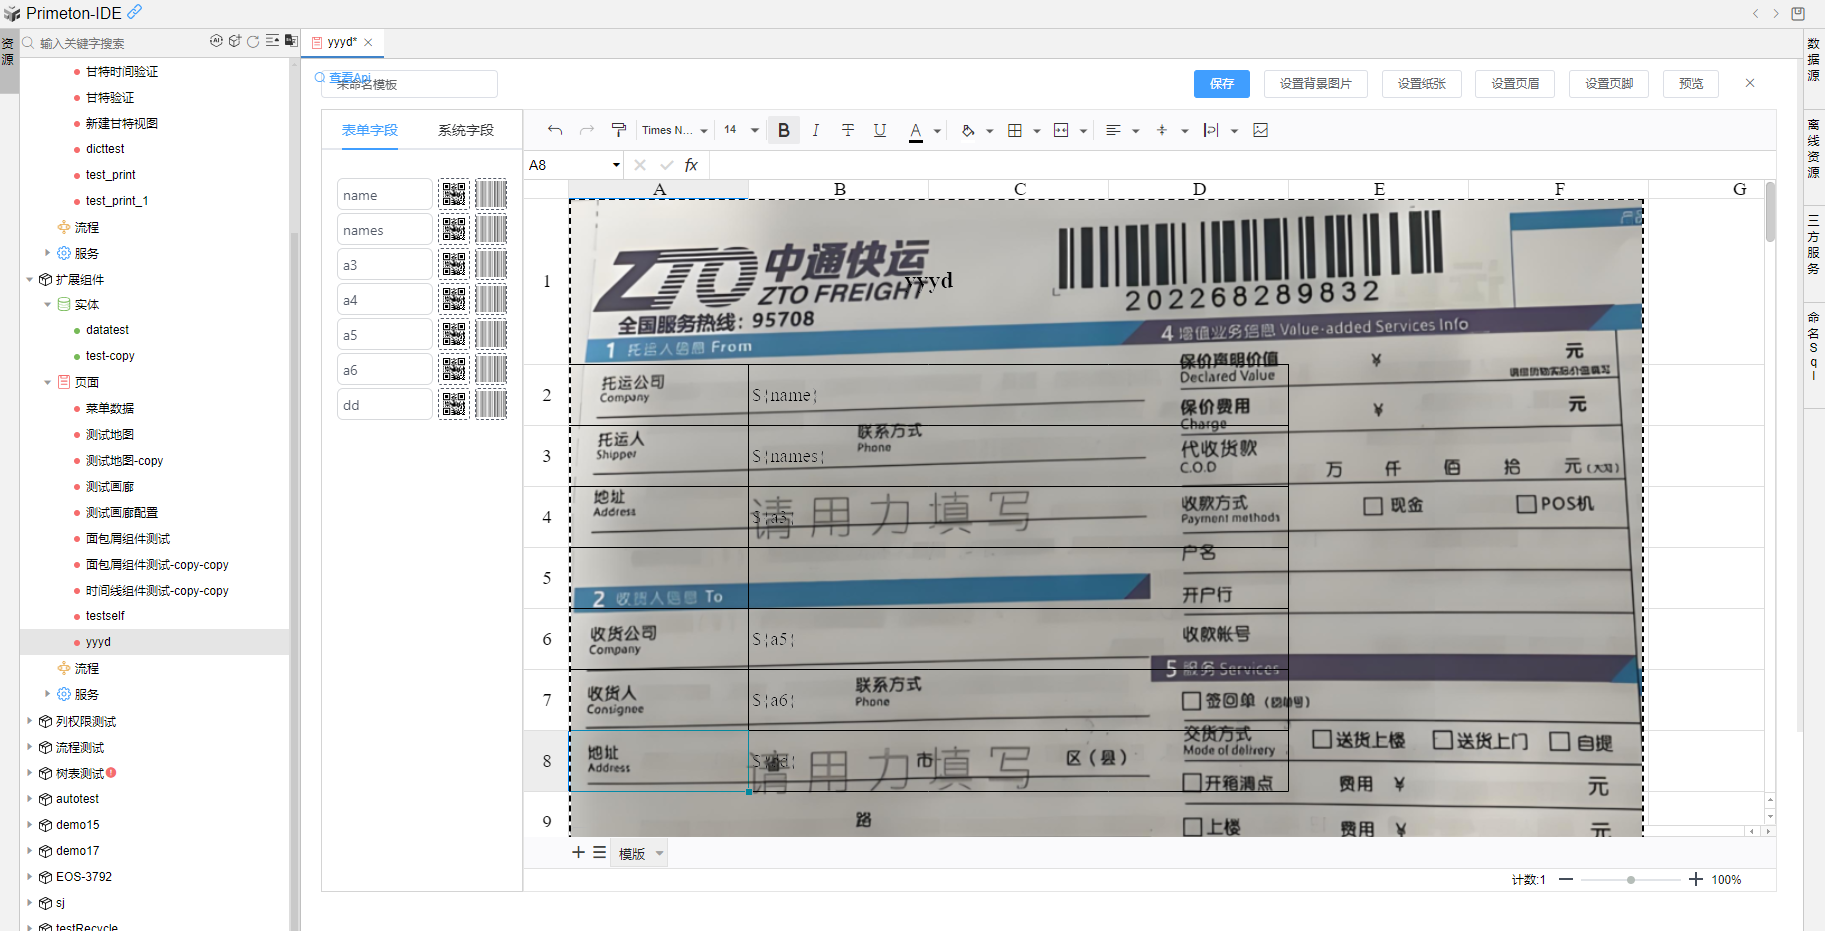
Task: Click the zoom slider handle
Action: click(1631, 880)
